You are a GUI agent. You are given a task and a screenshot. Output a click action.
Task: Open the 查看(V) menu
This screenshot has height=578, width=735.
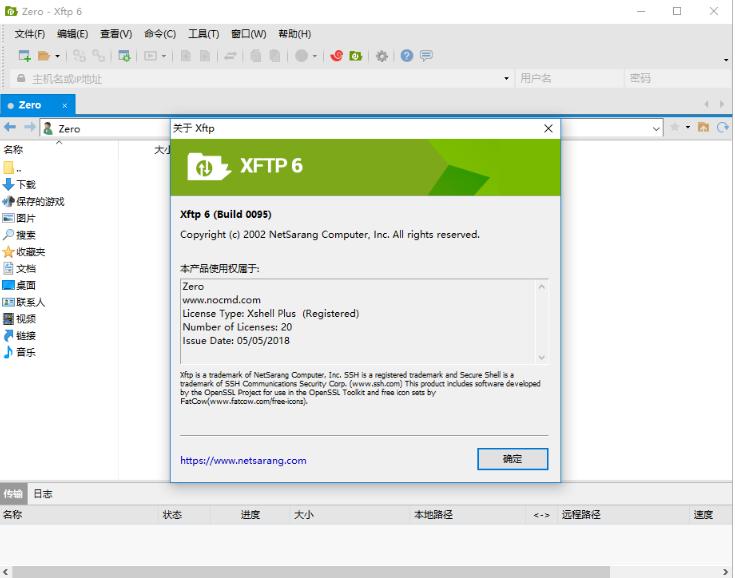[x=116, y=34]
